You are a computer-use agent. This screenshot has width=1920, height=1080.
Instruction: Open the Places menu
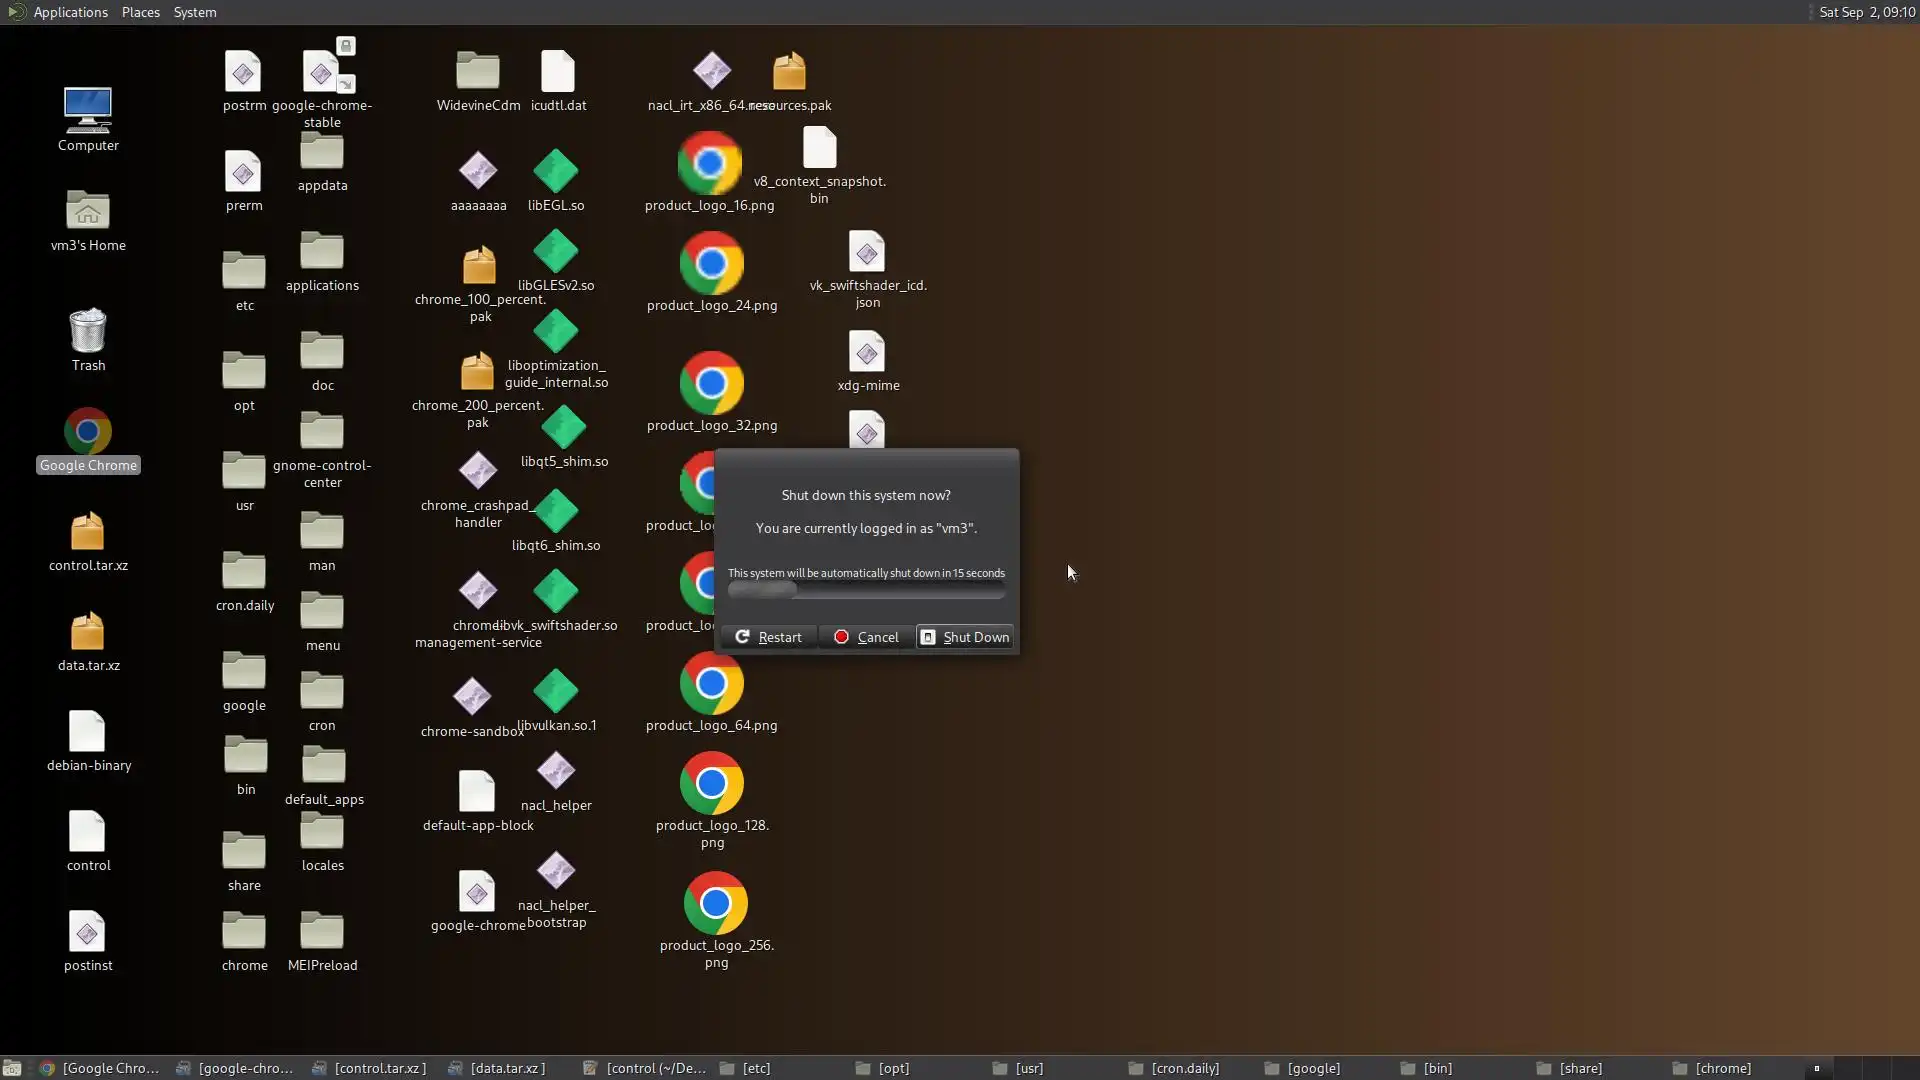click(140, 12)
